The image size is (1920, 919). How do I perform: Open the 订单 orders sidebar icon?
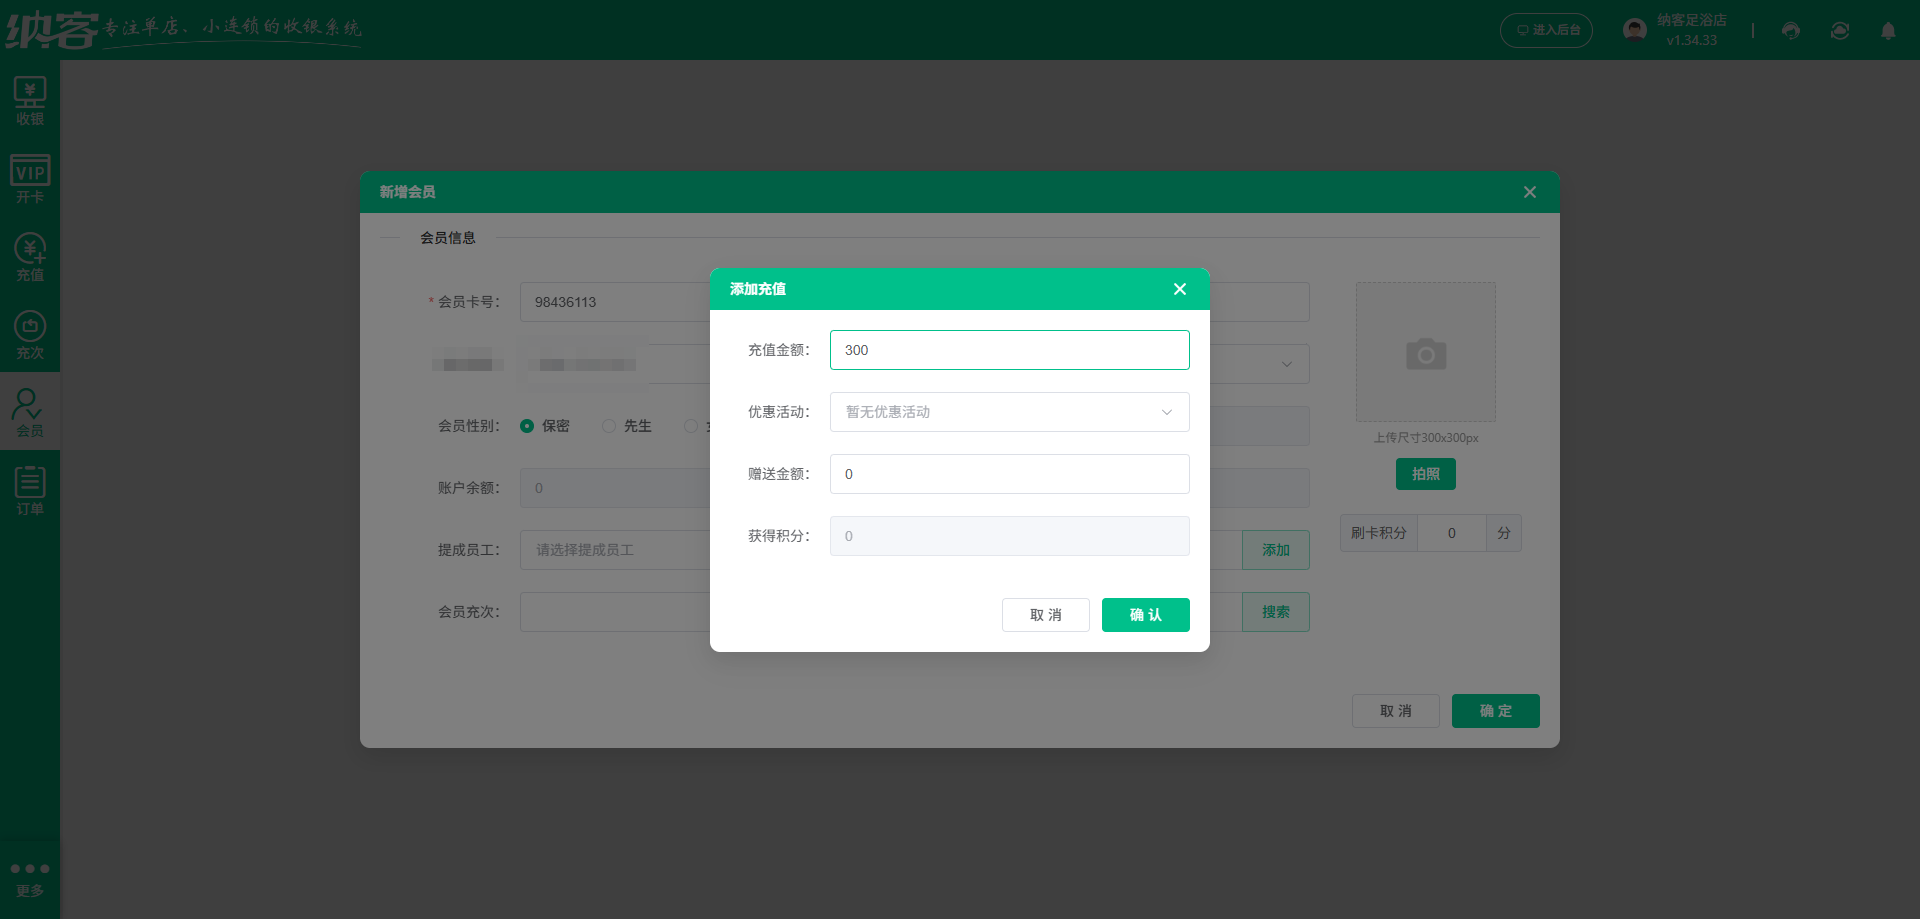pos(30,491)
